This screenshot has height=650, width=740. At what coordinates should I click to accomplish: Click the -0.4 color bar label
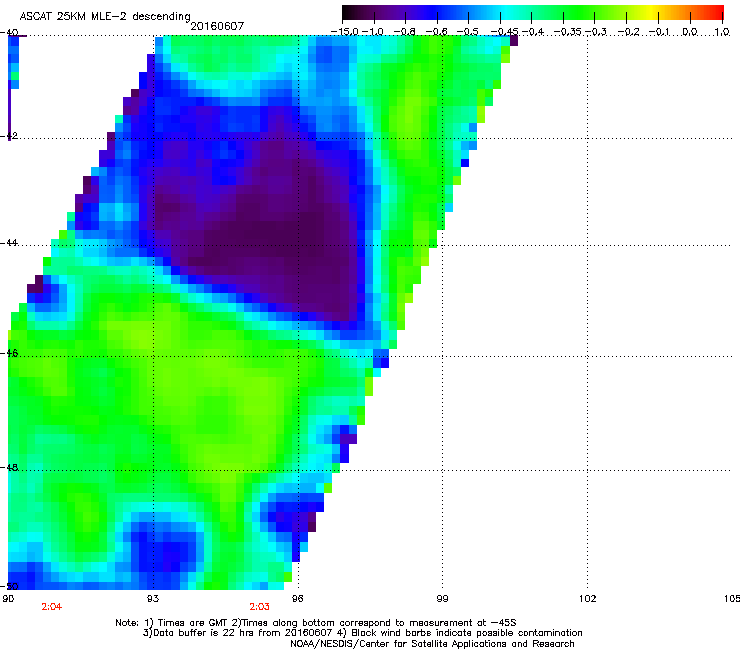[533, 32]
